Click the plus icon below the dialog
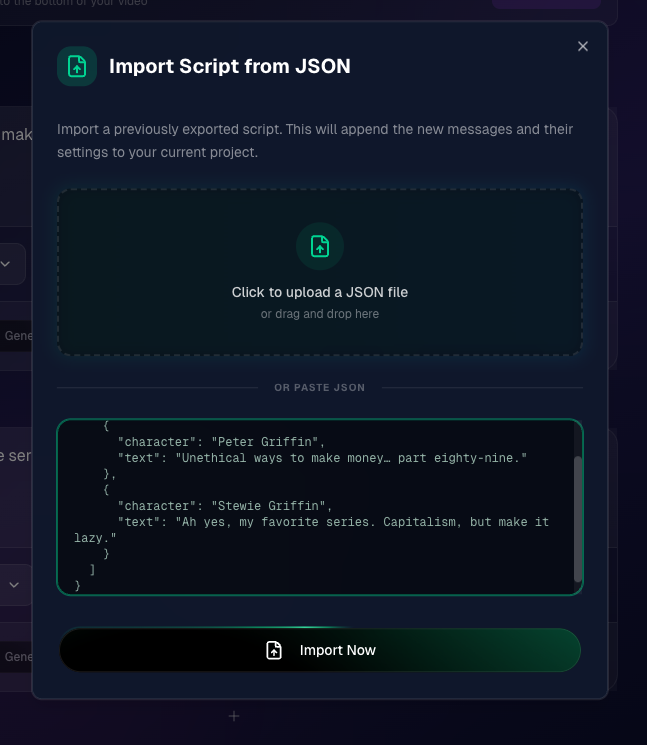647x745 pixels. point(234,716)
